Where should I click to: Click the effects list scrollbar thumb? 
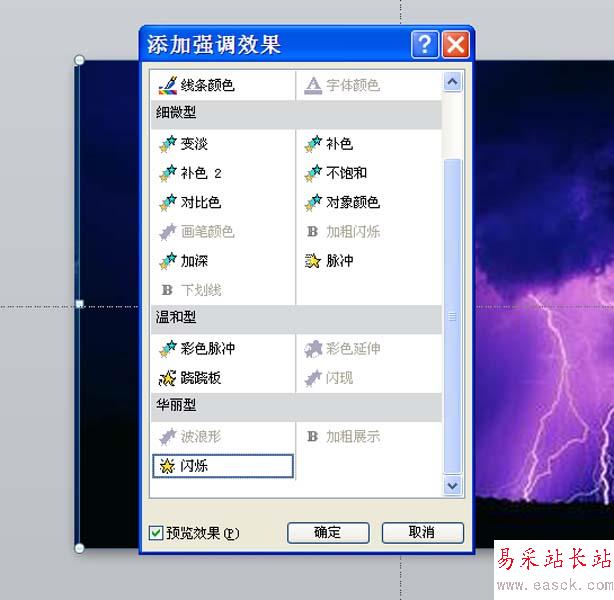click(453, 316)
